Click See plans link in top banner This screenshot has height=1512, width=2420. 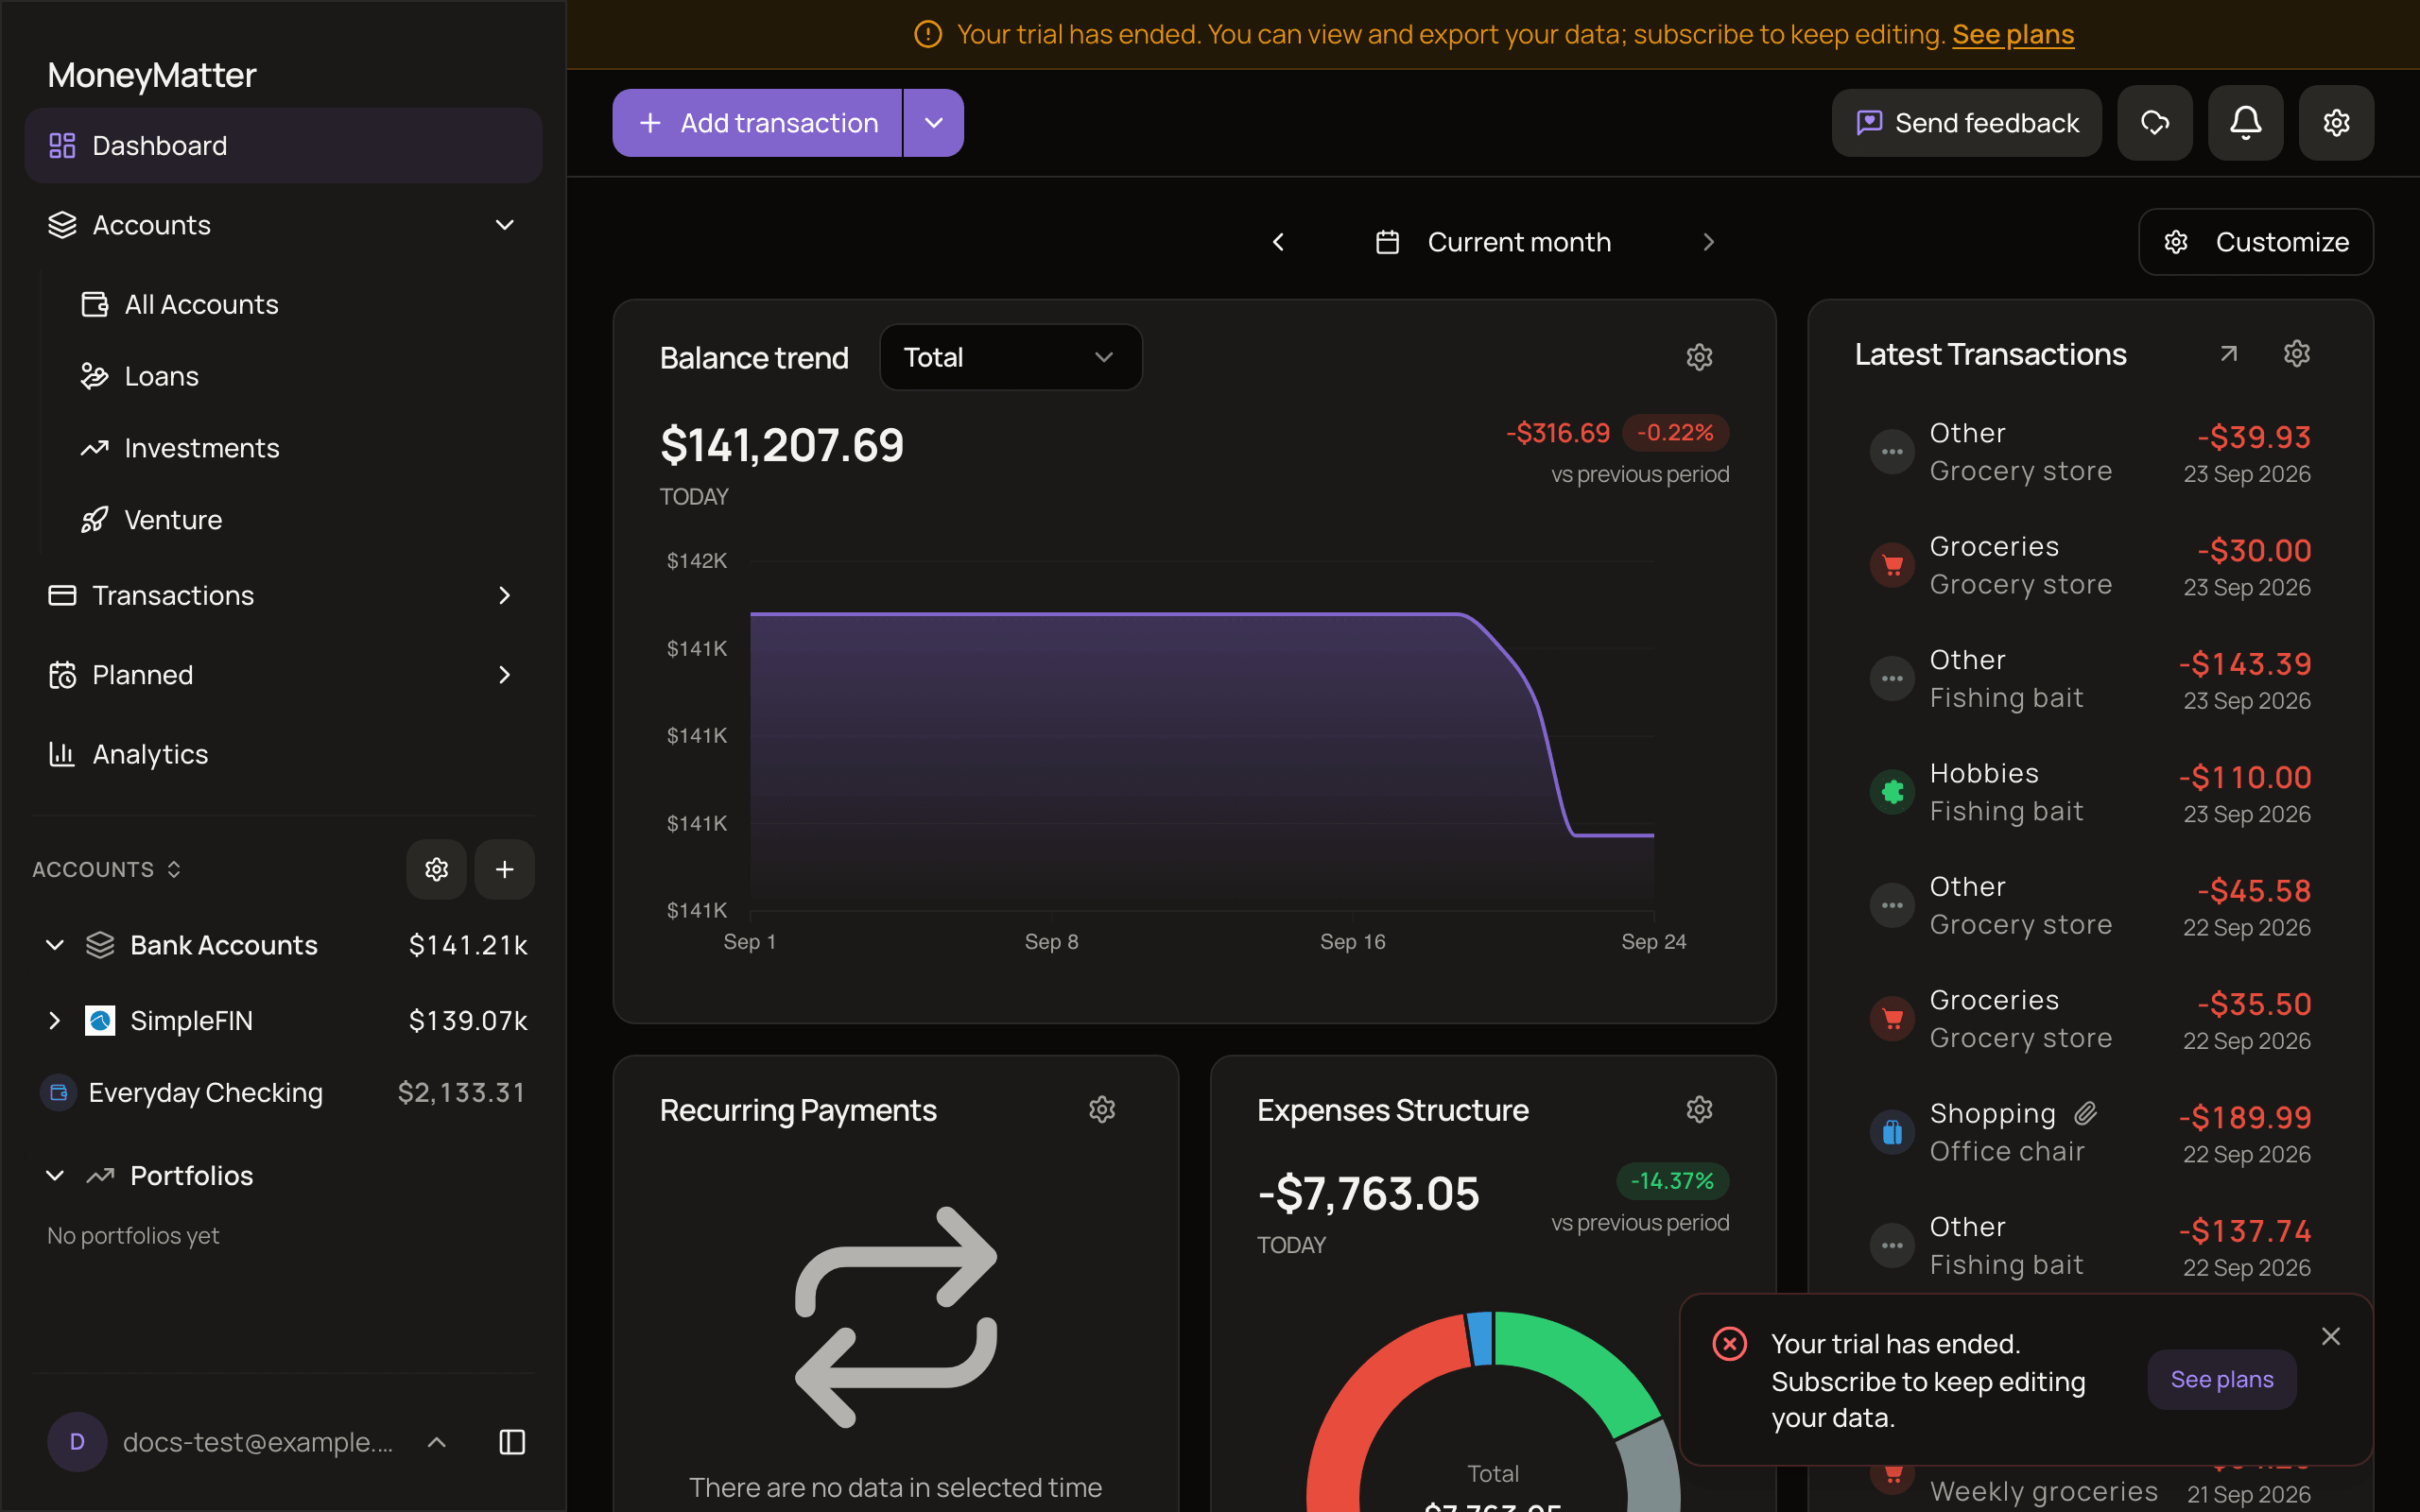coord(2013,34)
